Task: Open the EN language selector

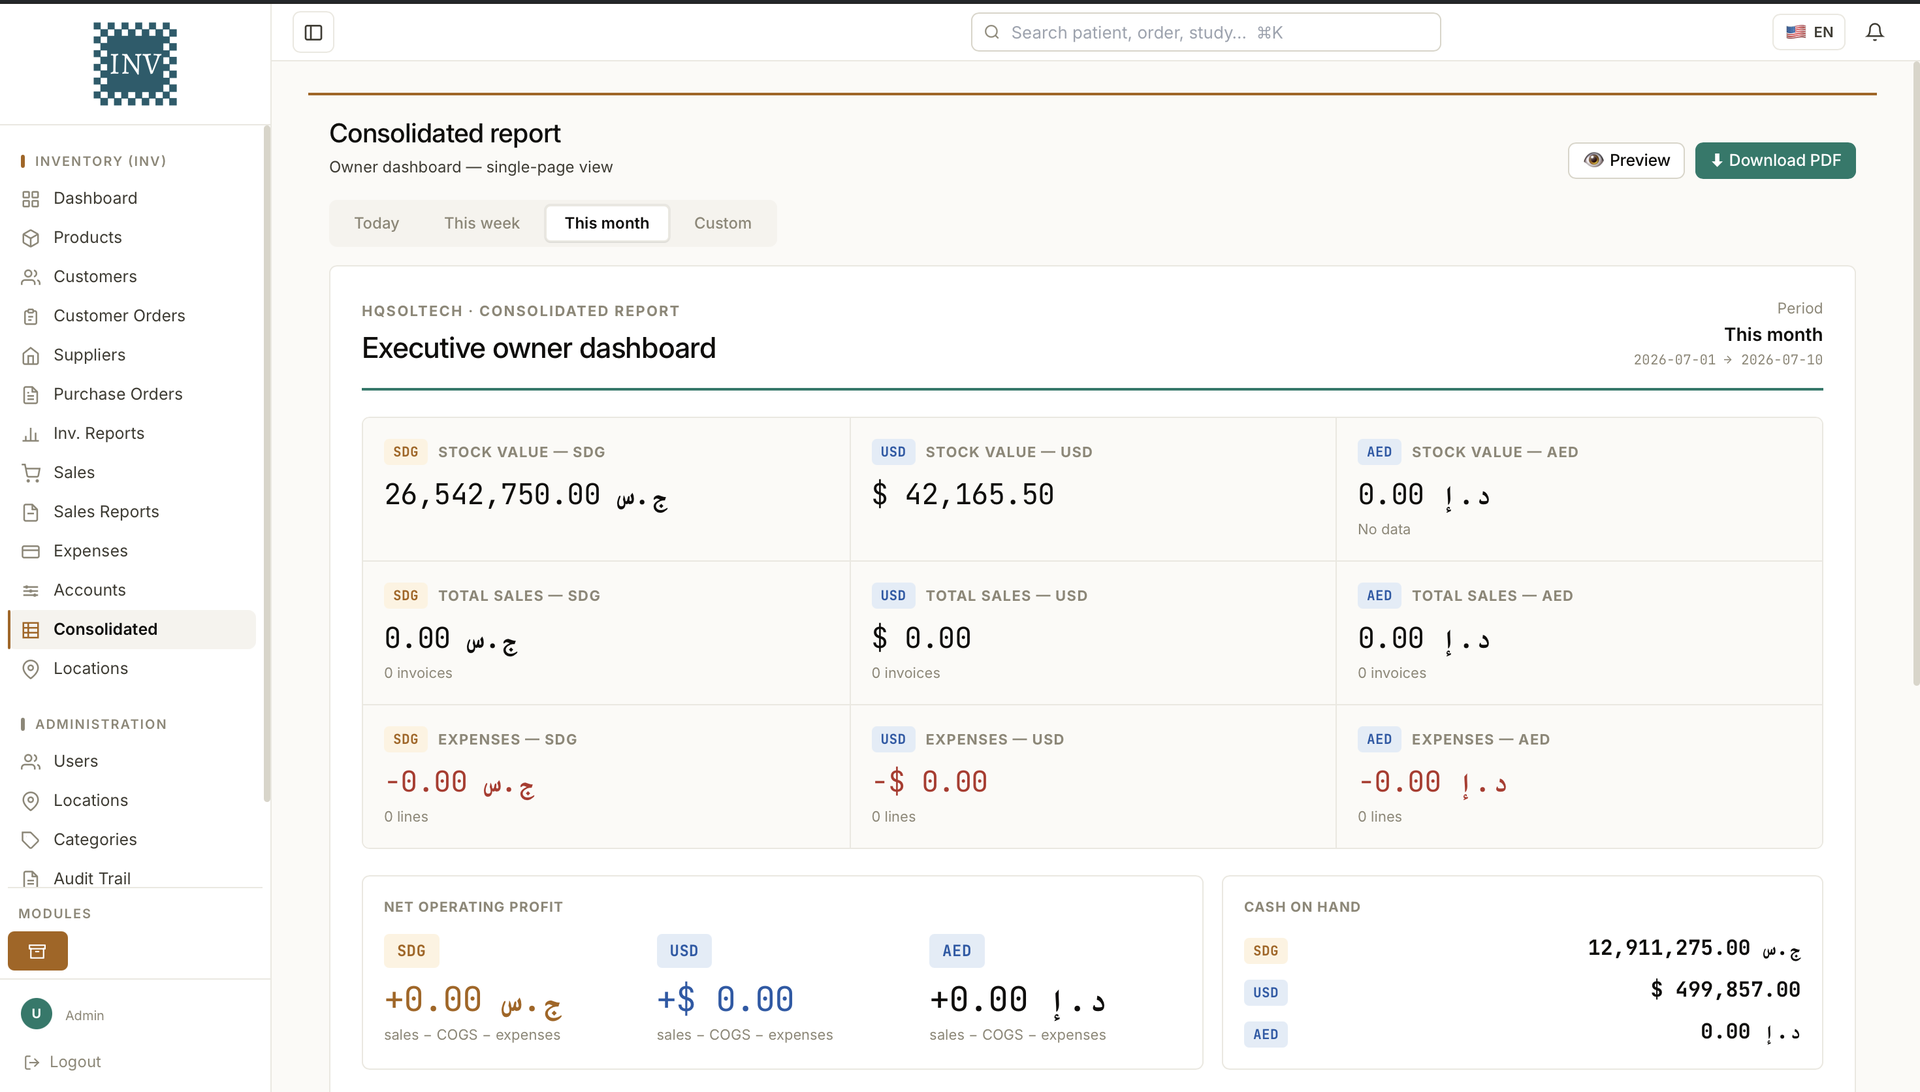Action: click(1809, 32)
